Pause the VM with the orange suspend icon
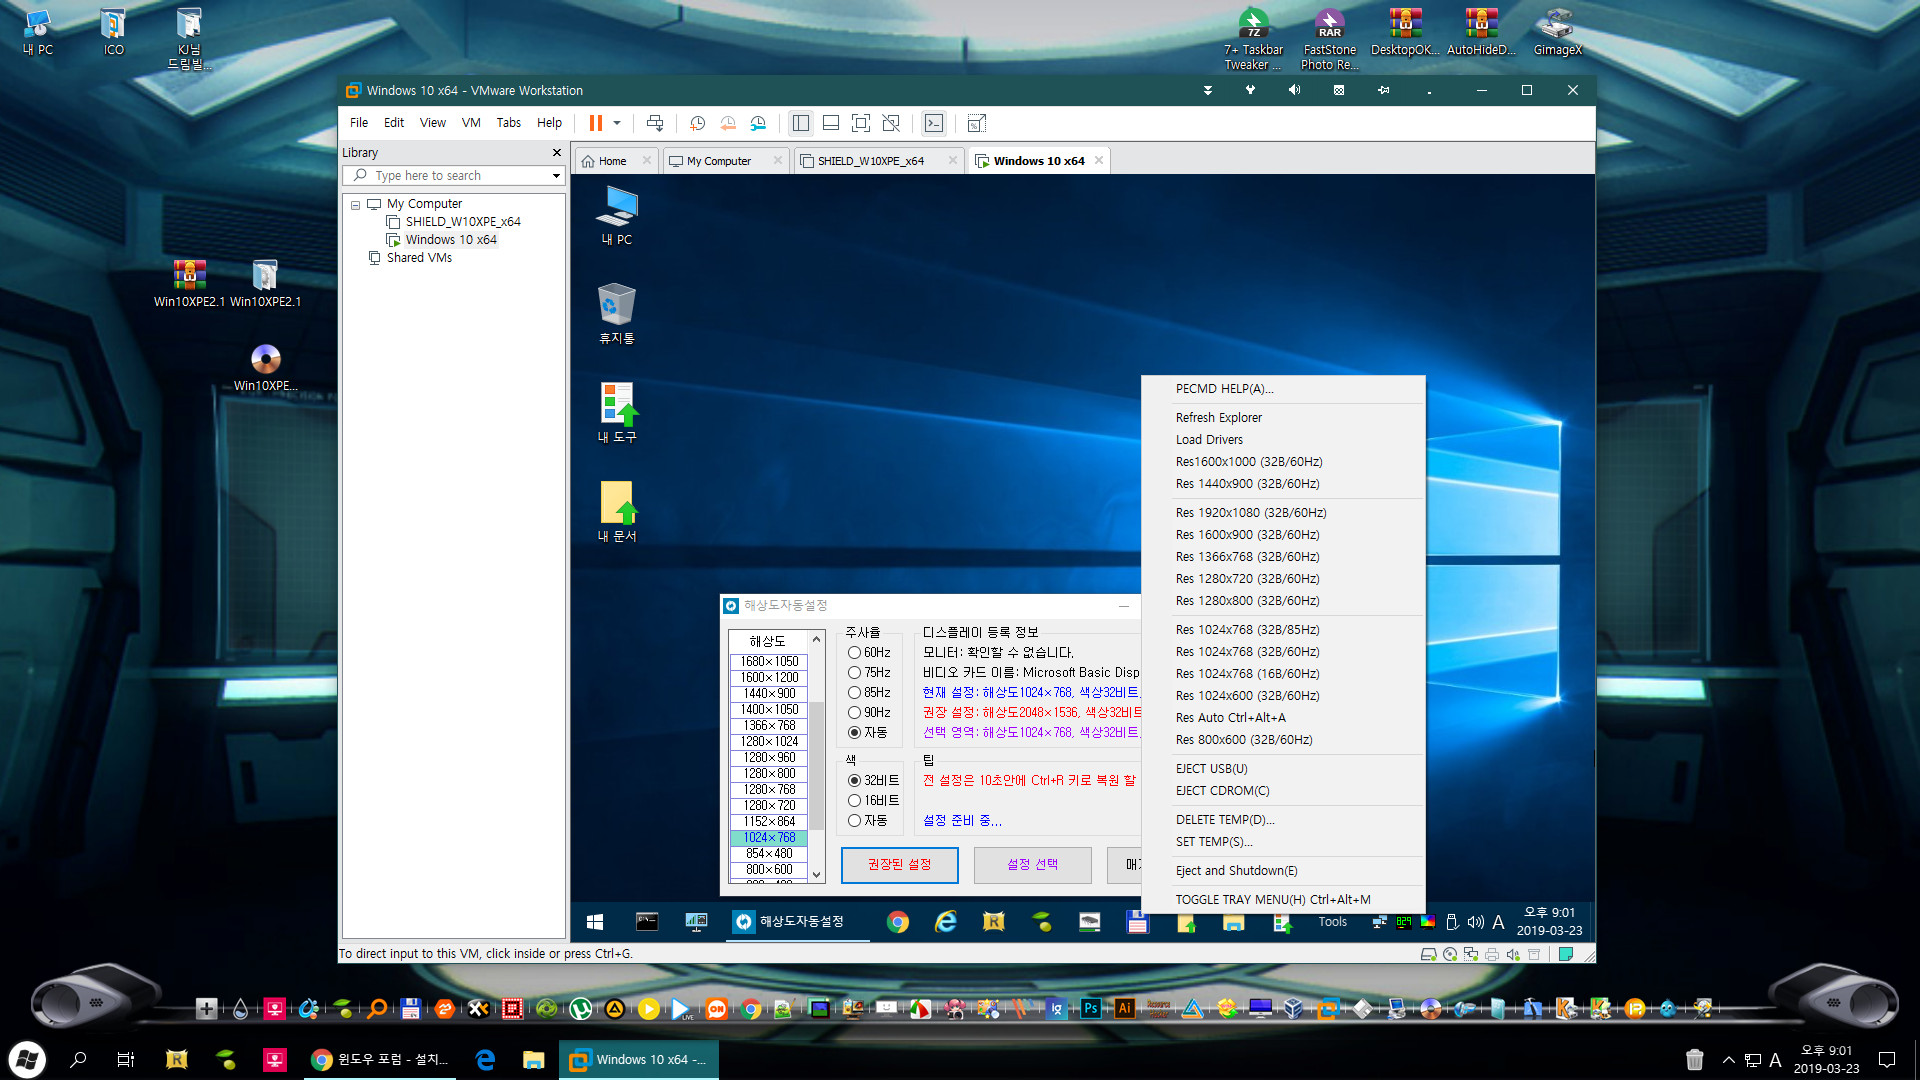 pos(595,123)
